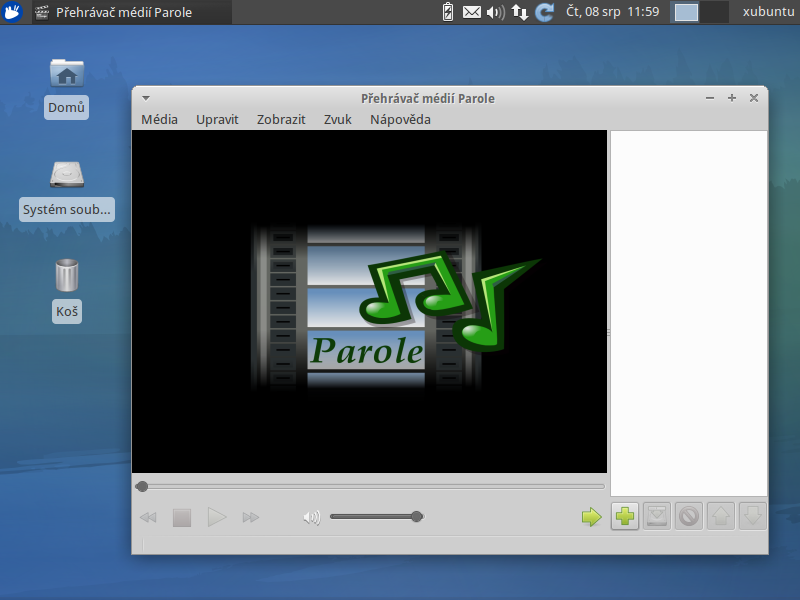Open the Nápověda menu

tap(399, 118)
